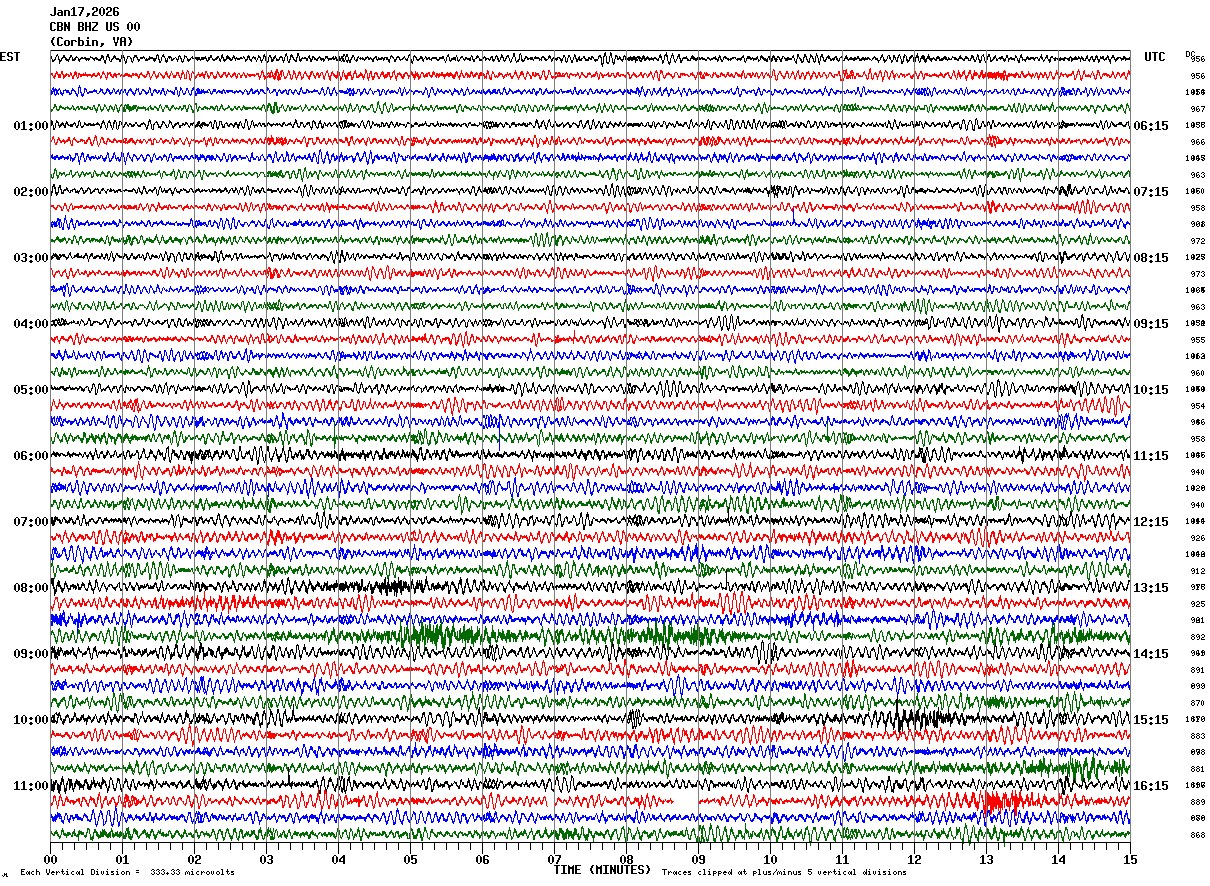Select the 02:00 EST row label
The image size is (1210, 886).
point(30,192)
